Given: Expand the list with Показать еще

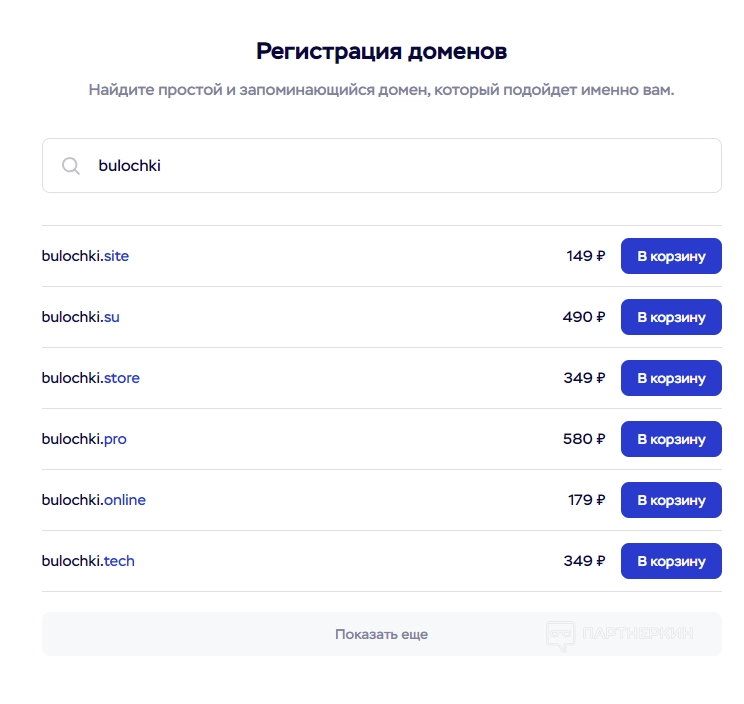Looking at the screenshot, I should [x=381, y=634].
